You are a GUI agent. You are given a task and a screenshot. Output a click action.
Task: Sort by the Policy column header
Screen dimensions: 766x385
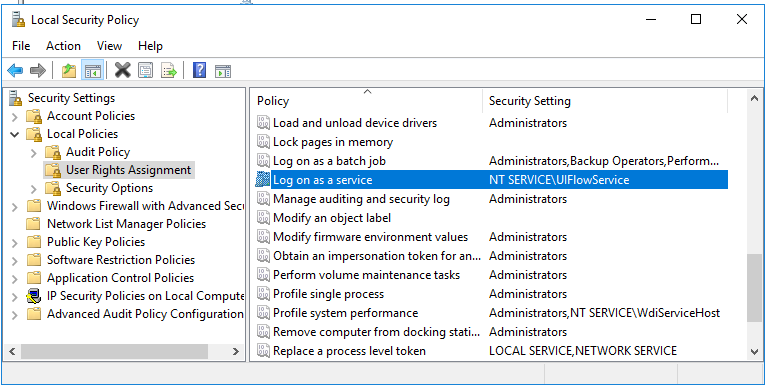click(x=367, y=101)
